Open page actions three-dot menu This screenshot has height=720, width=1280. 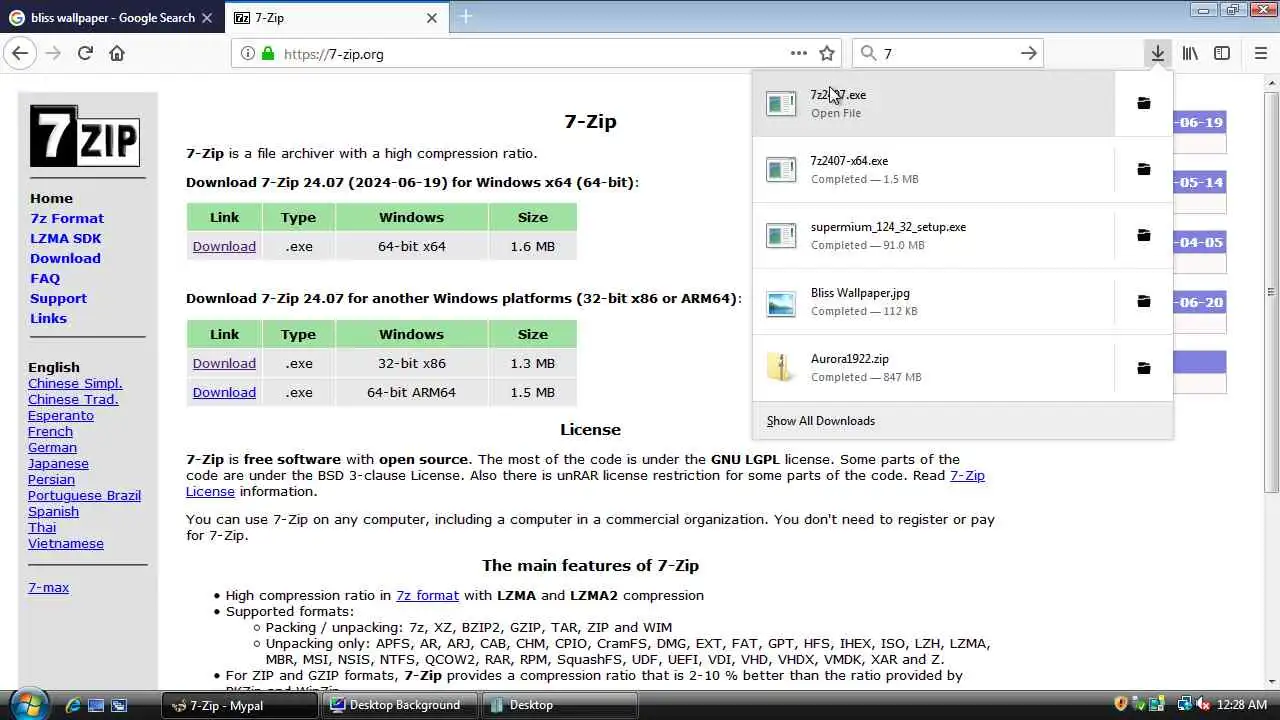tap(798, 53)
